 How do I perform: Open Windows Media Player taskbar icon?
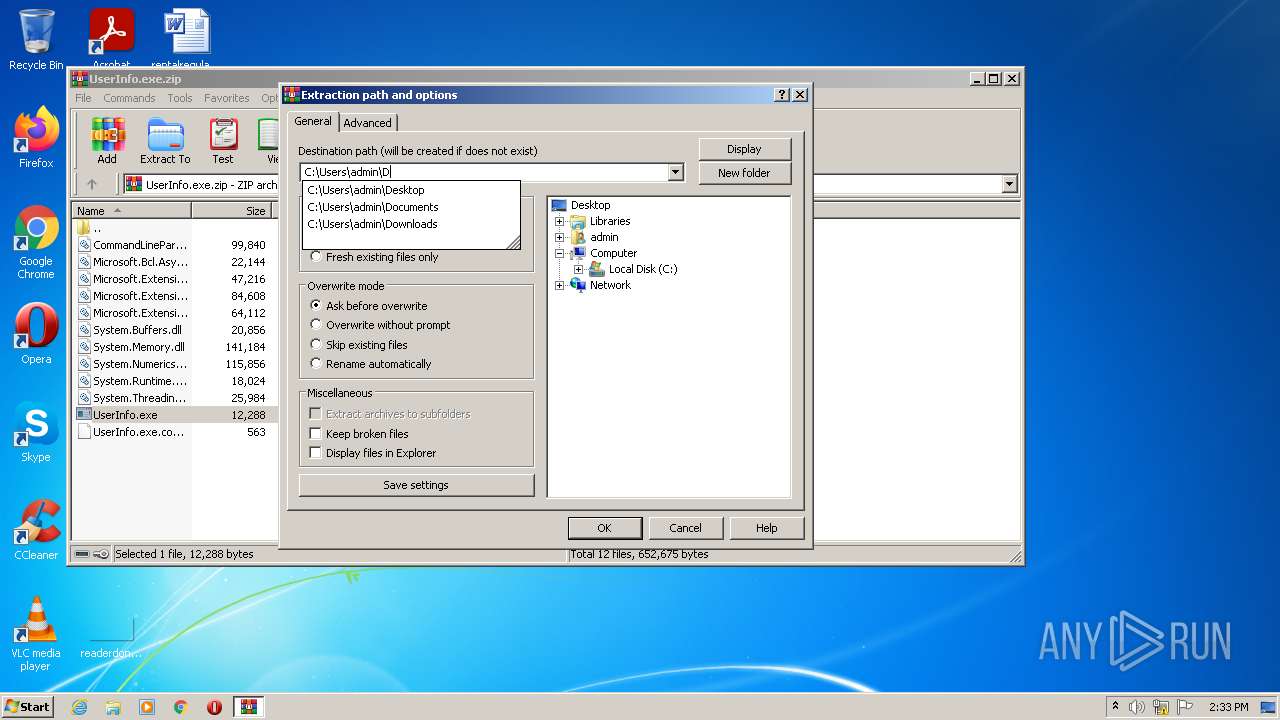[147, 707]
